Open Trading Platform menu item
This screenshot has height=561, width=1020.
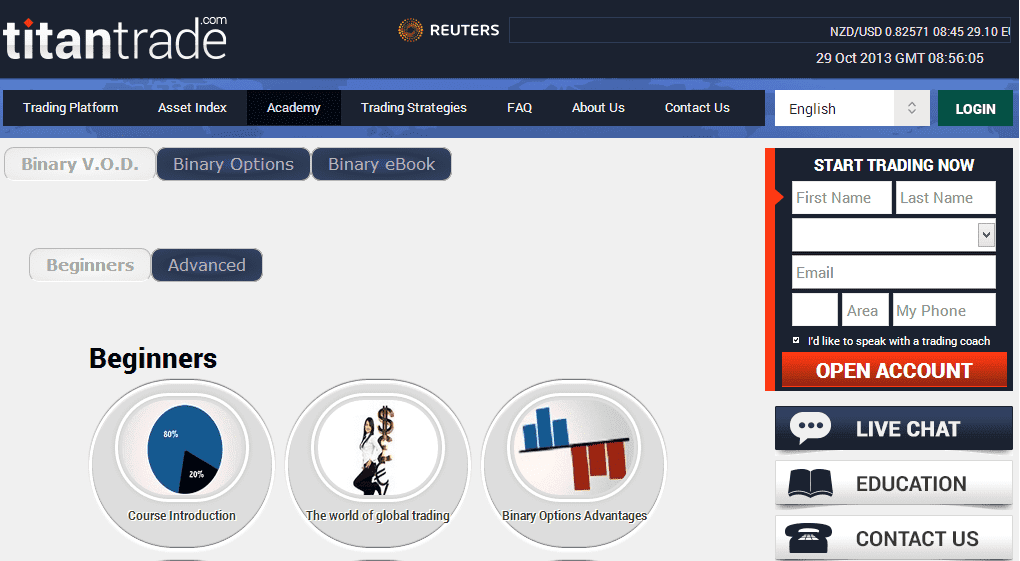[x=71, y=107]
